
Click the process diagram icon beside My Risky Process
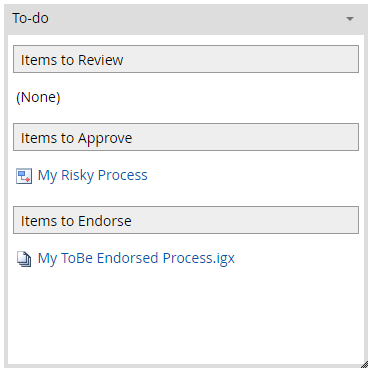(x=24, y=176)
